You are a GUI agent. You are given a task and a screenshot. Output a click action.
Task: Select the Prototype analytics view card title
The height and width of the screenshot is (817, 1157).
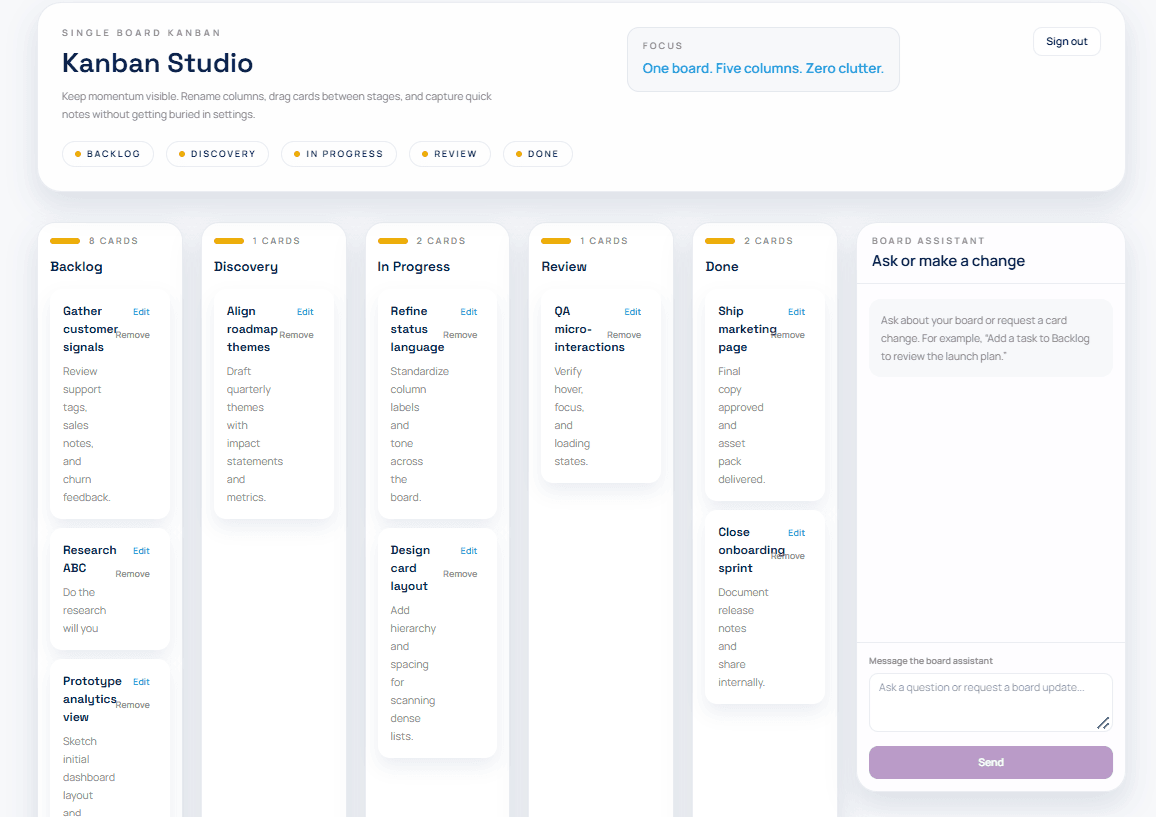[92, 699]
